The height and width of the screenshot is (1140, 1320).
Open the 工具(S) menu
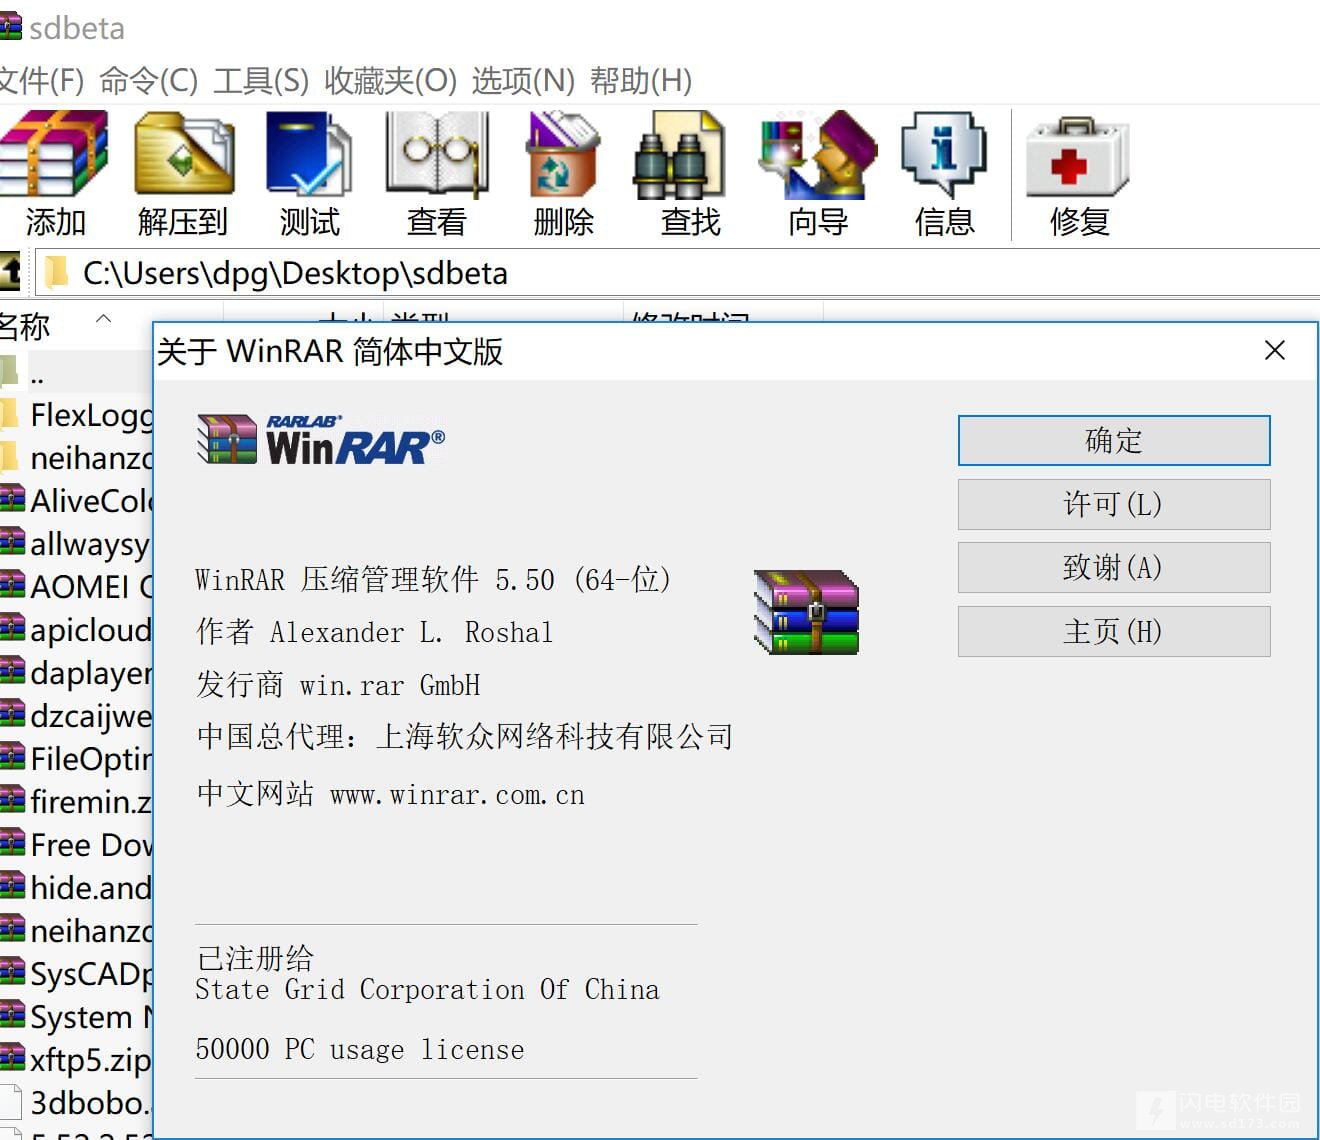(x=261, y=80)
